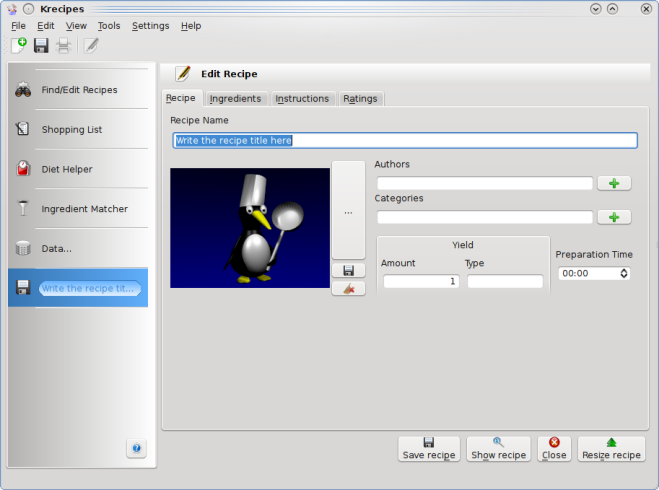Click the Save floppy toolbar icon
This screenshot has width=659, height=490.
pos(41,45)
